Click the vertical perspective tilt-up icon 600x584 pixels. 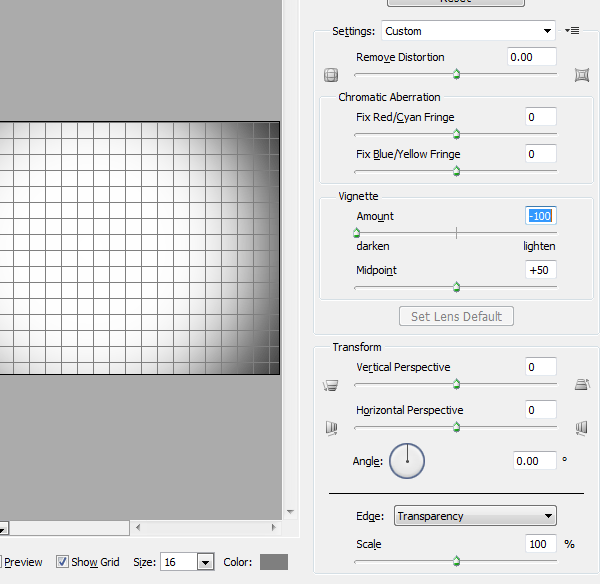(x=582, y=384)
